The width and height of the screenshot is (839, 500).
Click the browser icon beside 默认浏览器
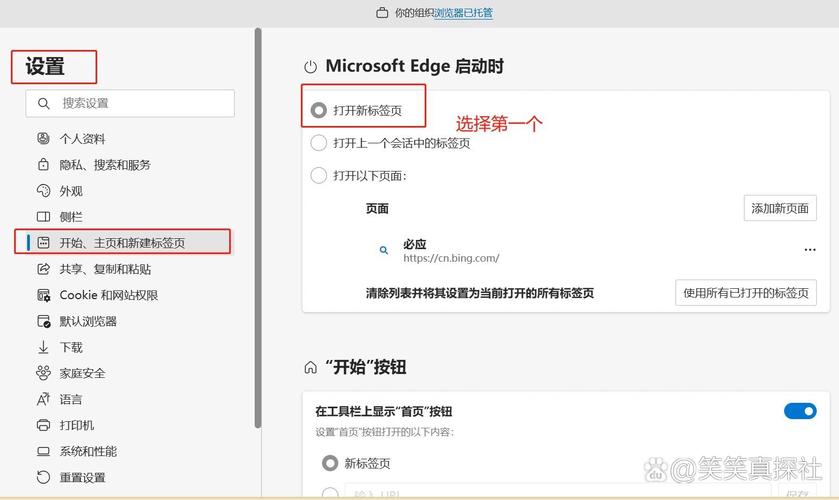point(43,321)
